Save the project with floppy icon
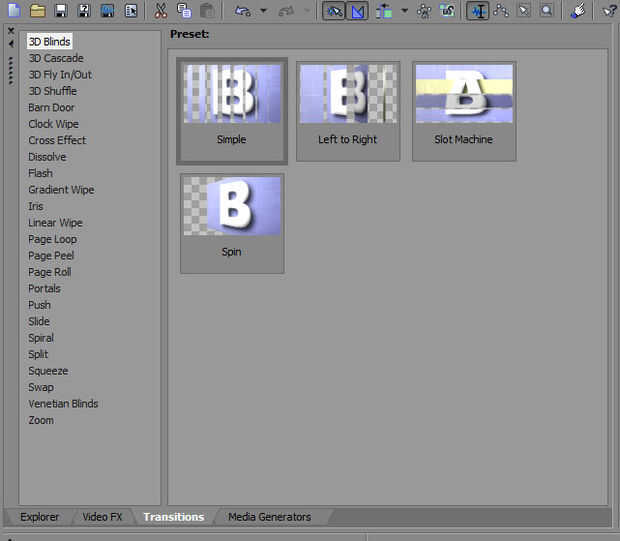 (61, 11)
